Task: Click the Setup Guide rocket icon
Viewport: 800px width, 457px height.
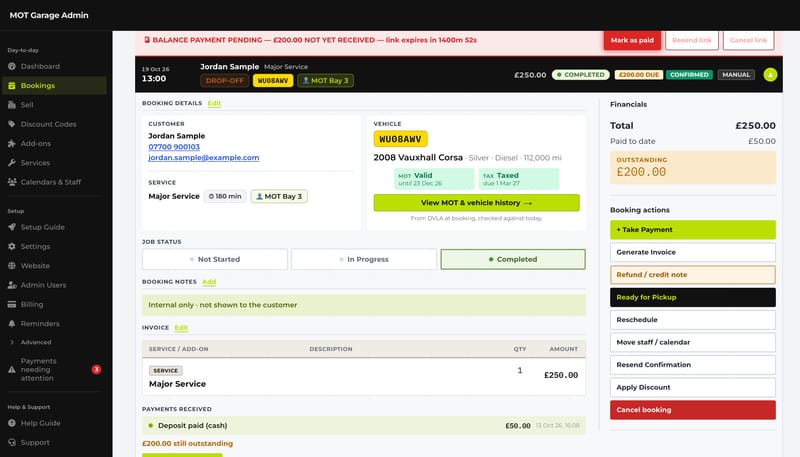Action: 12,227
